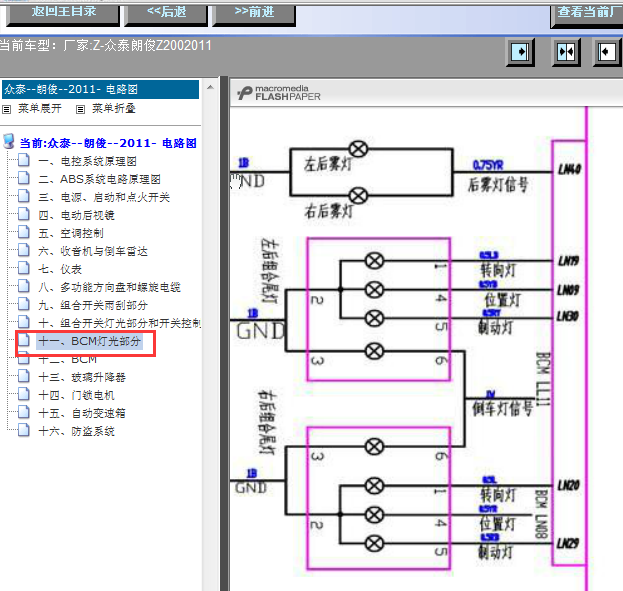Viewport: 623px width, 591px height.
Task: Click the 倒车灯信号 label in diagram
Action: point(502,409)
